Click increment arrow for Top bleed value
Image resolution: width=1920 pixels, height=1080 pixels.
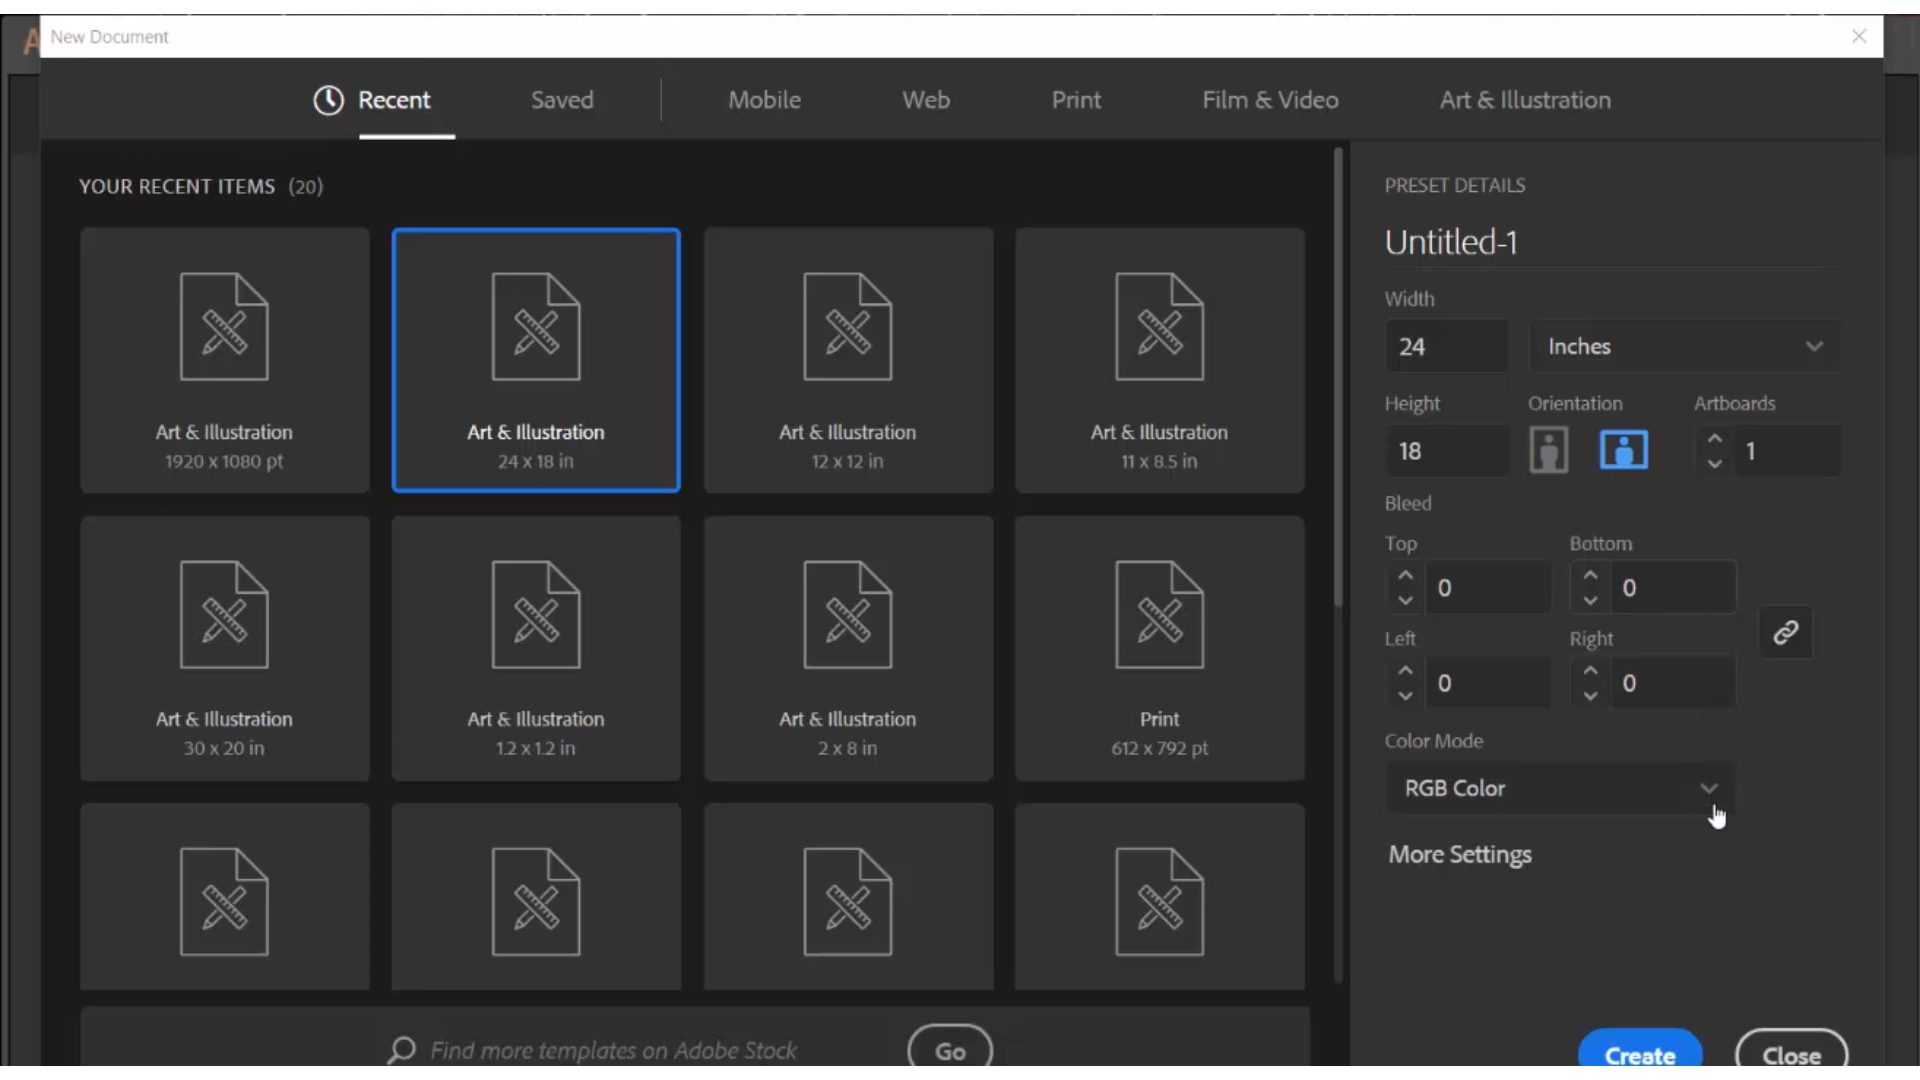[x=1404, y=575]
